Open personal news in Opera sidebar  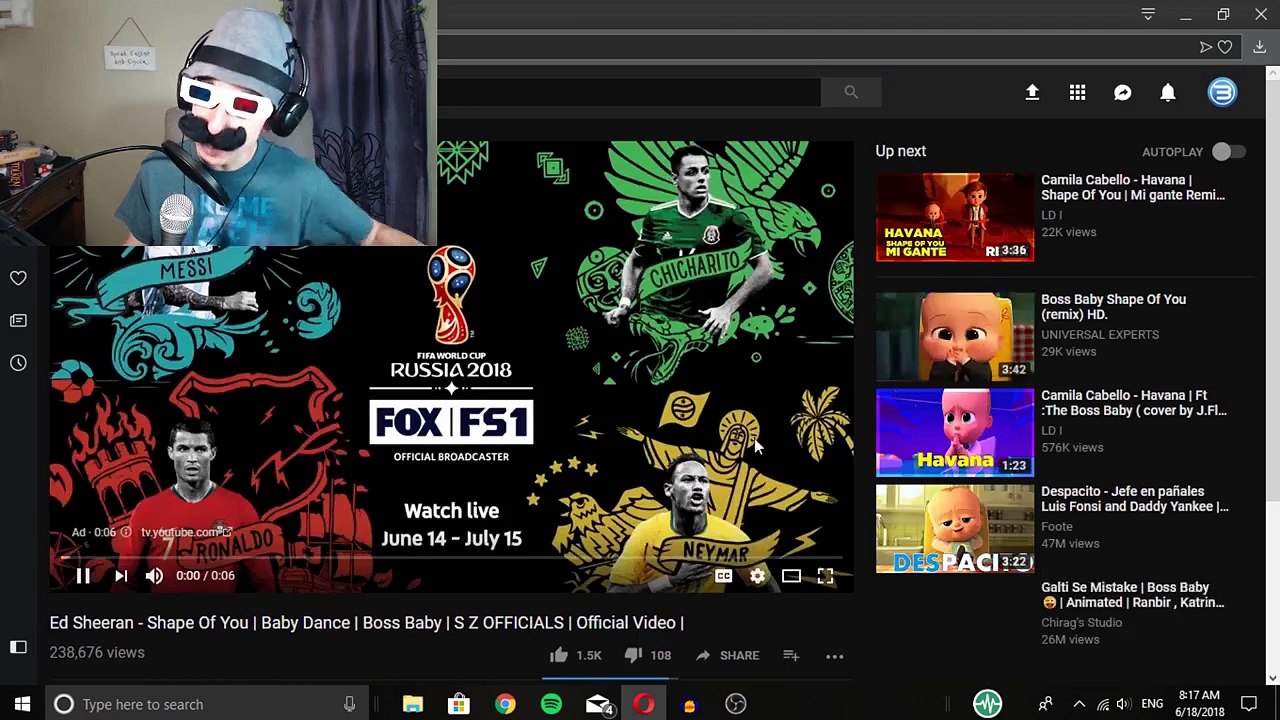[18, 320]
